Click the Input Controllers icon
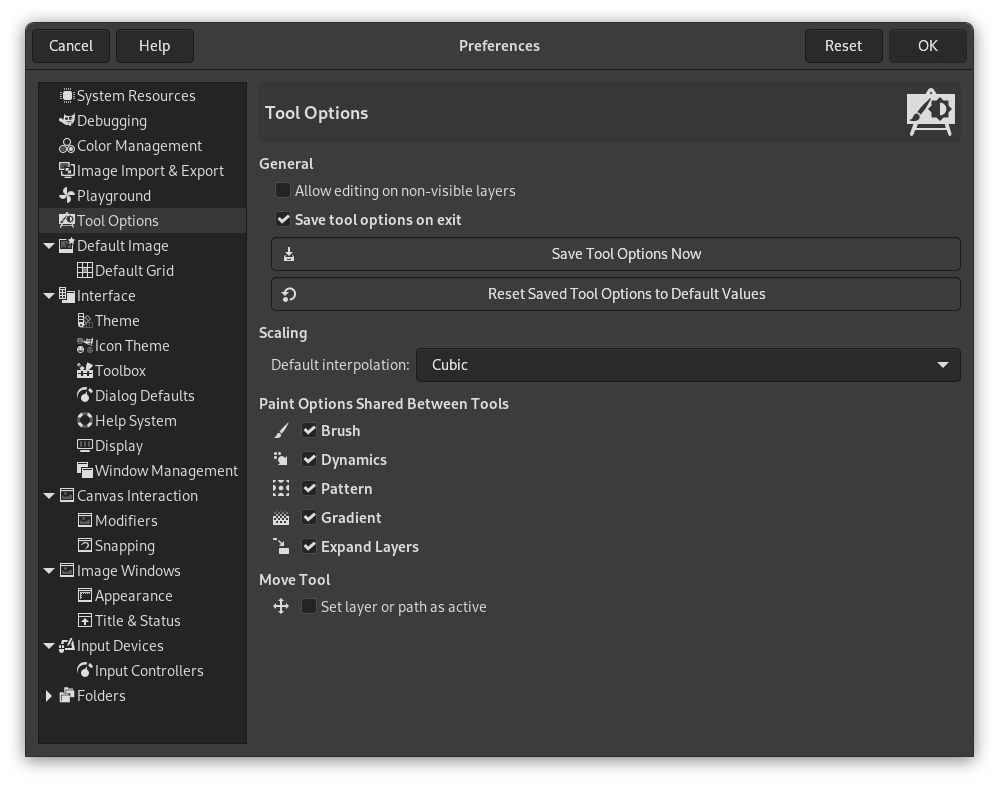Viewport: 999px width, 785px height. pos(84,670)
